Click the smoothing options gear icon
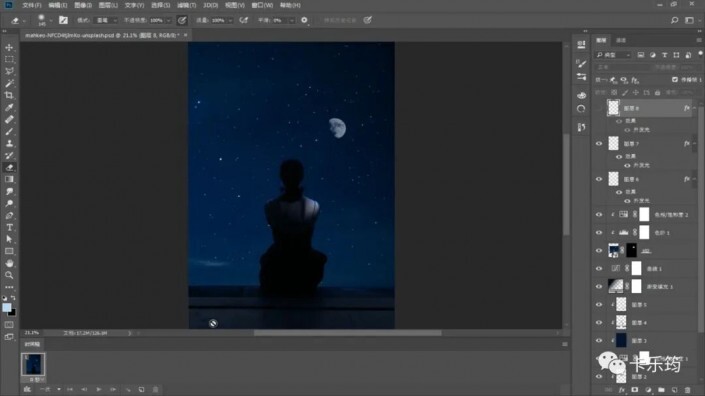 point(304,20)
